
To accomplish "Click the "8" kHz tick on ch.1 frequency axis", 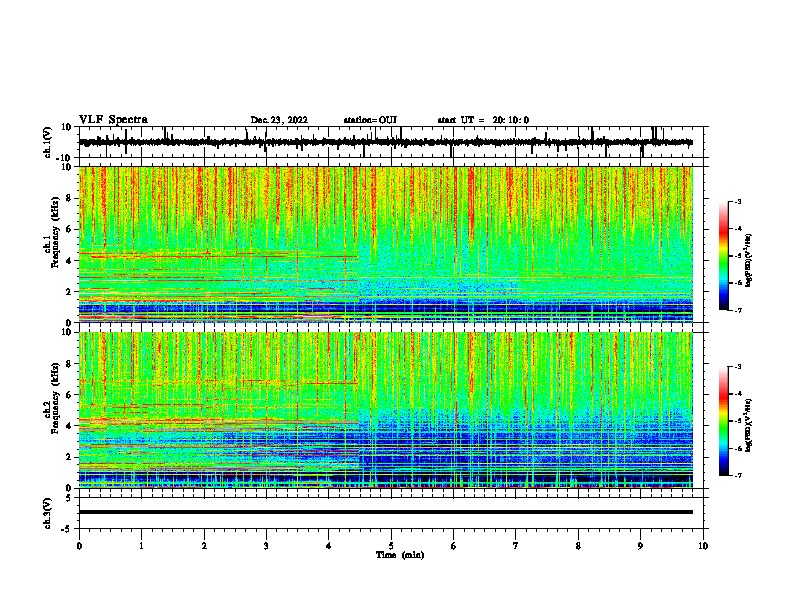I will tap(69, 198).
